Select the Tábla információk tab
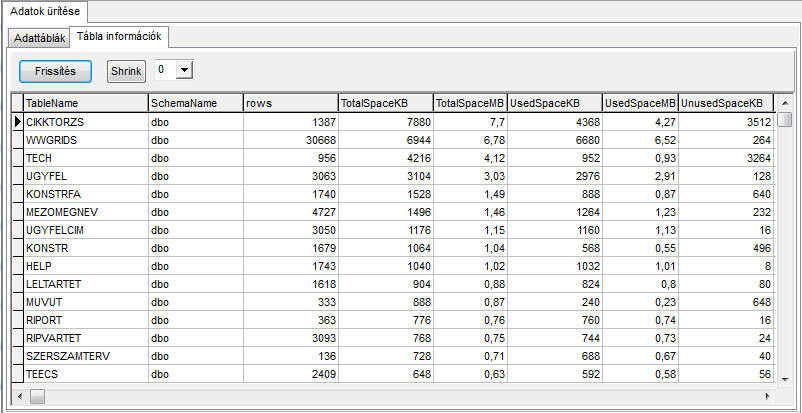Viewport: 802px width, 413px height. [x=119, y=36]
